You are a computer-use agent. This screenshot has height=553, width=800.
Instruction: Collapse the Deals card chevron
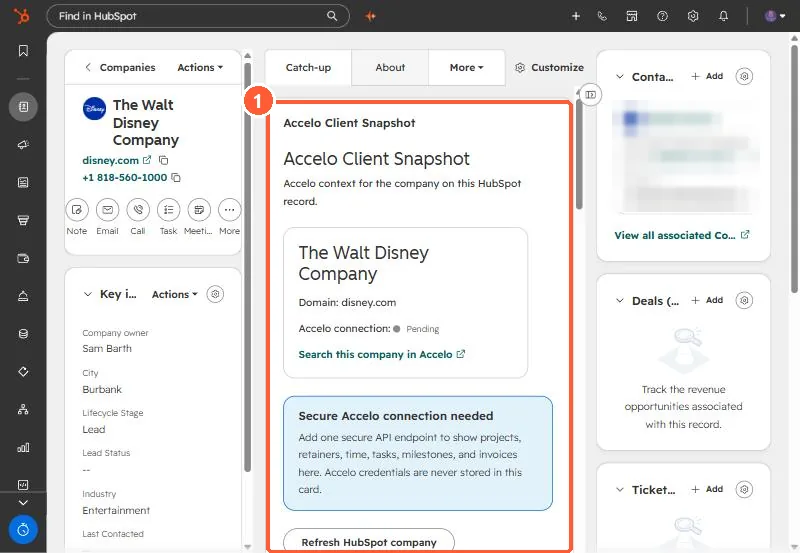point(620,300)
